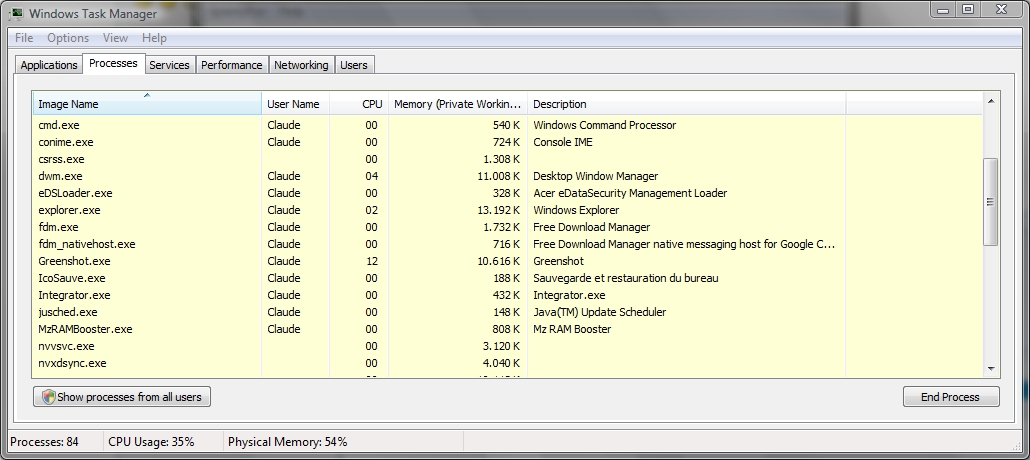Click the vertical scrollbar thumb

click(991, 202)
